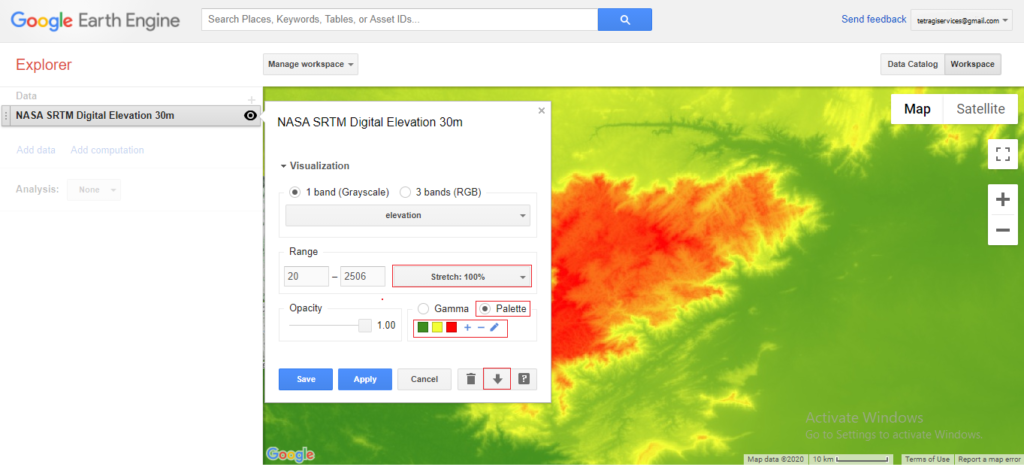Click the Explorer heading

(x=44, y=65)
